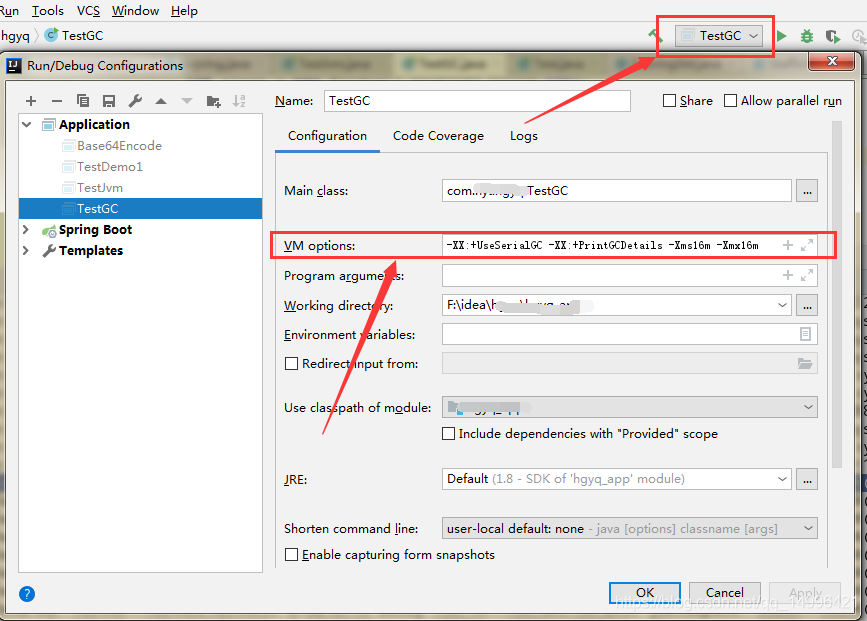Open environment variables editor icon
The height and width of the screenshot is (621, 867).
[806, 334]
